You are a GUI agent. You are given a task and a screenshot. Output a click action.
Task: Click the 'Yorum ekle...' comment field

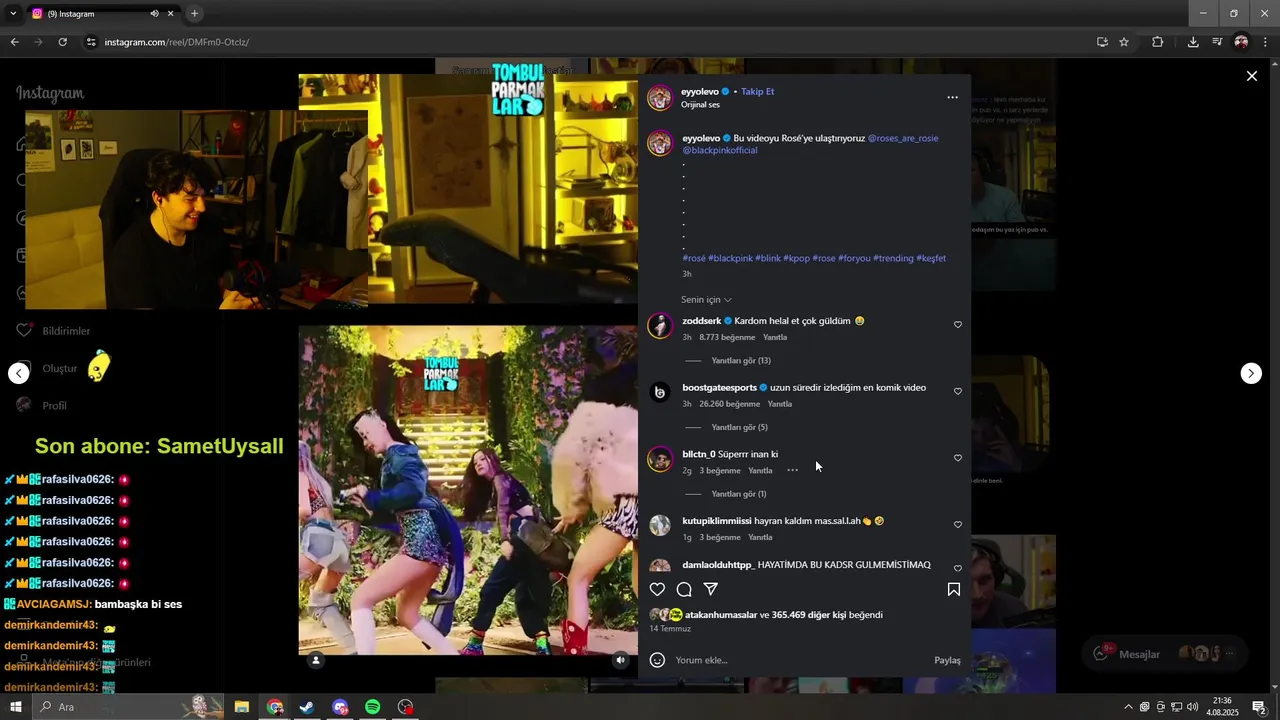tap(800, 660)
